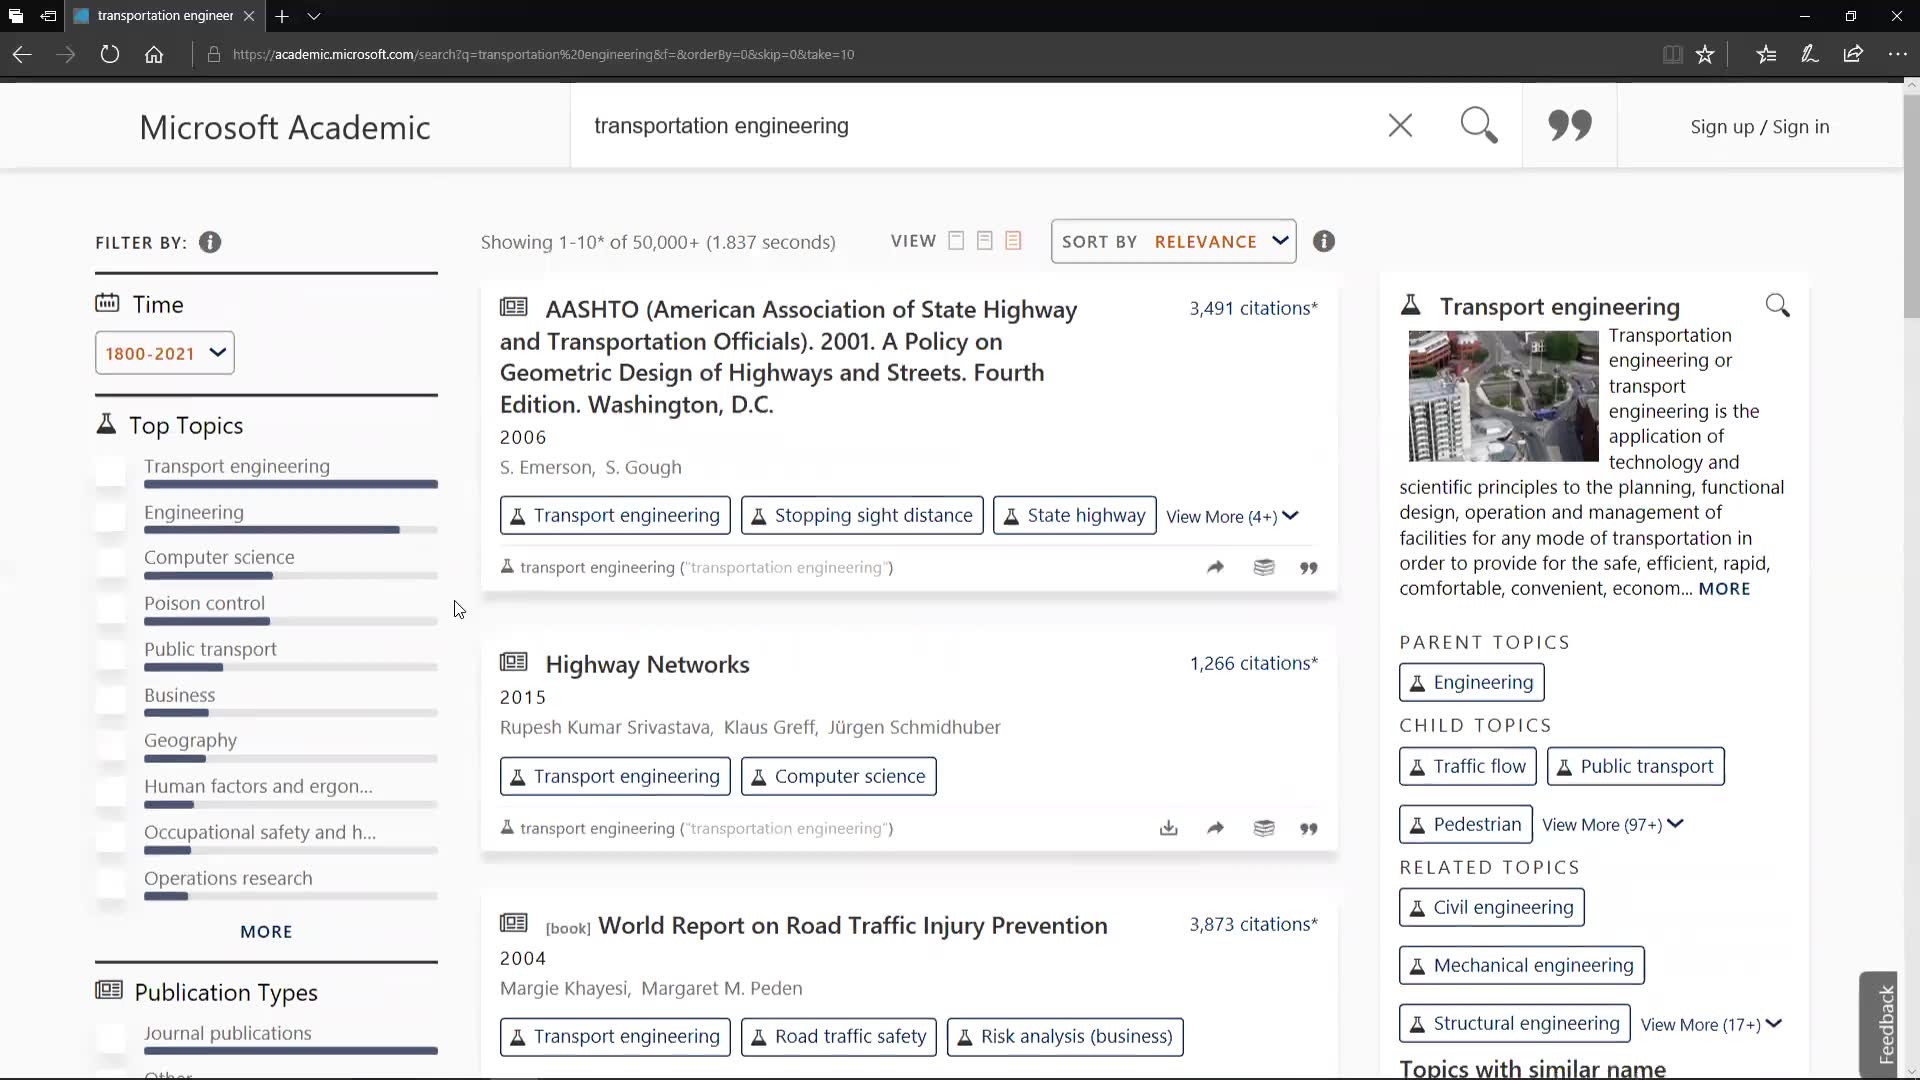Open a new browser tab
1920x1080 pixels.
pyautogui.click(x=282, y=16)
